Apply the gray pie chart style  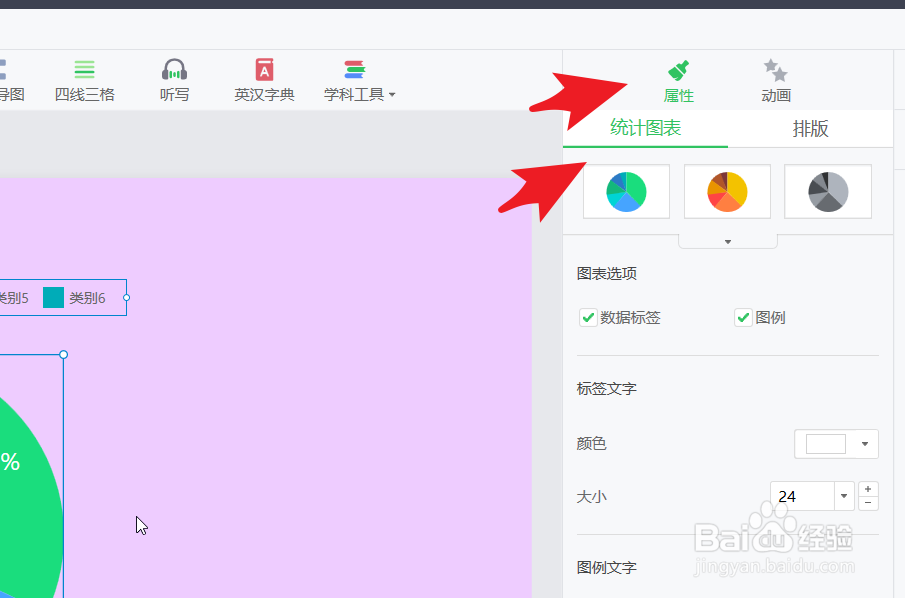pyautogui.click(x=828, y=192)
